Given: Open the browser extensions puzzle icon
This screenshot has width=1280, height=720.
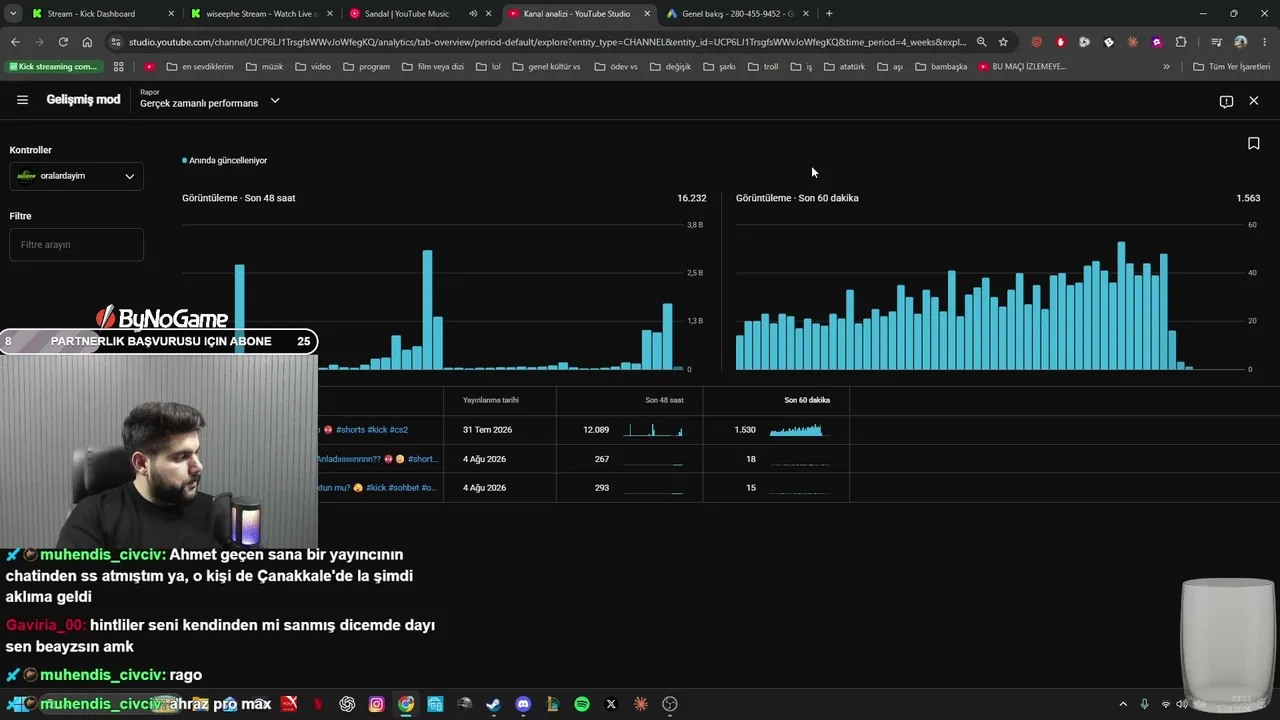Looking at the screenshot, I should 1181,42.
